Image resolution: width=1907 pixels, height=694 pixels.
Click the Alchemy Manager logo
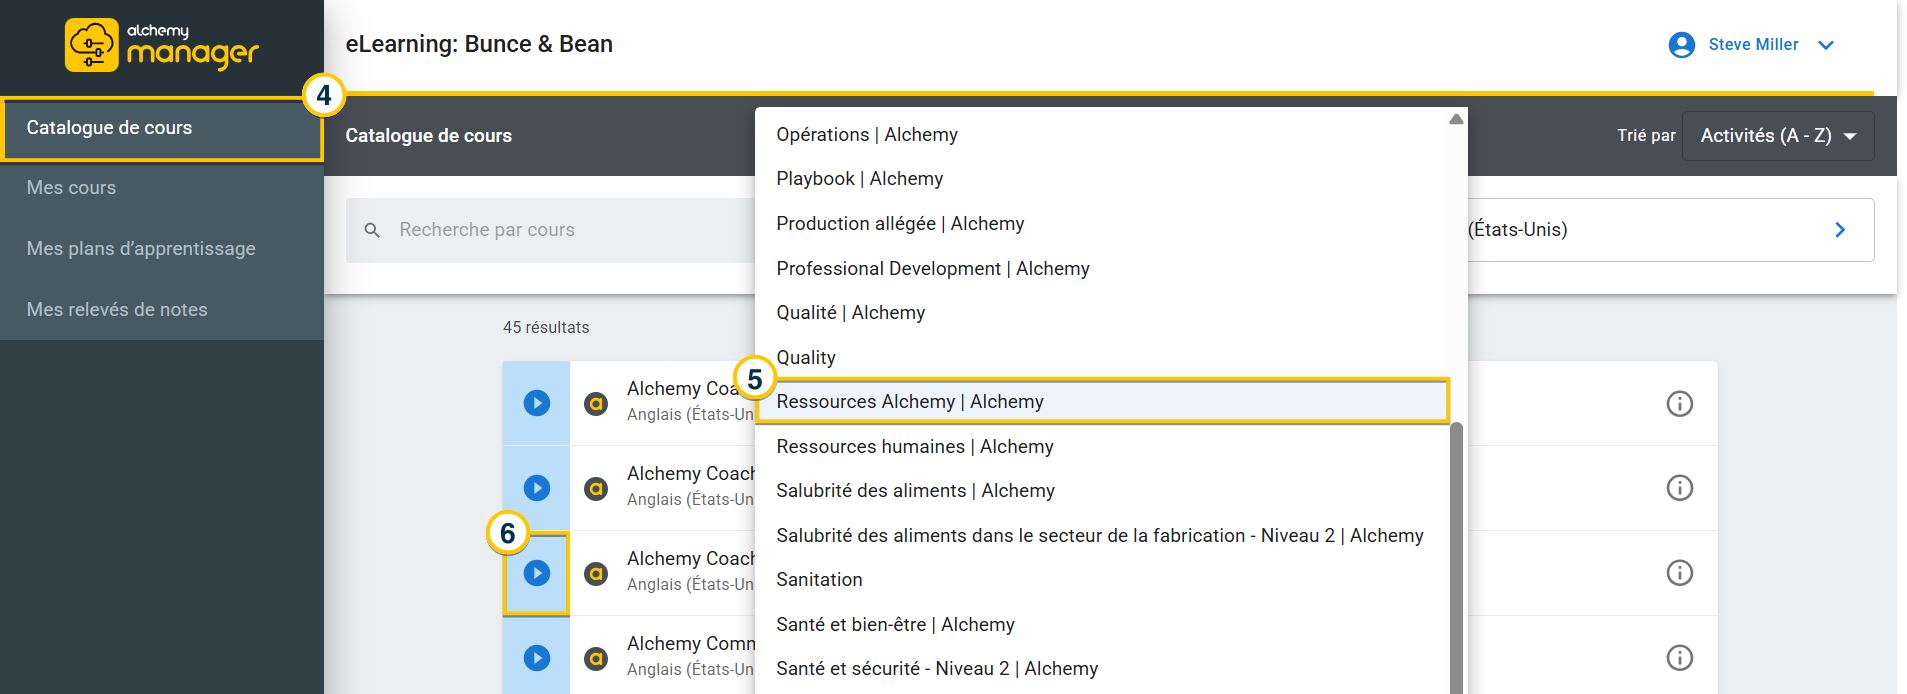pos(162,46)
